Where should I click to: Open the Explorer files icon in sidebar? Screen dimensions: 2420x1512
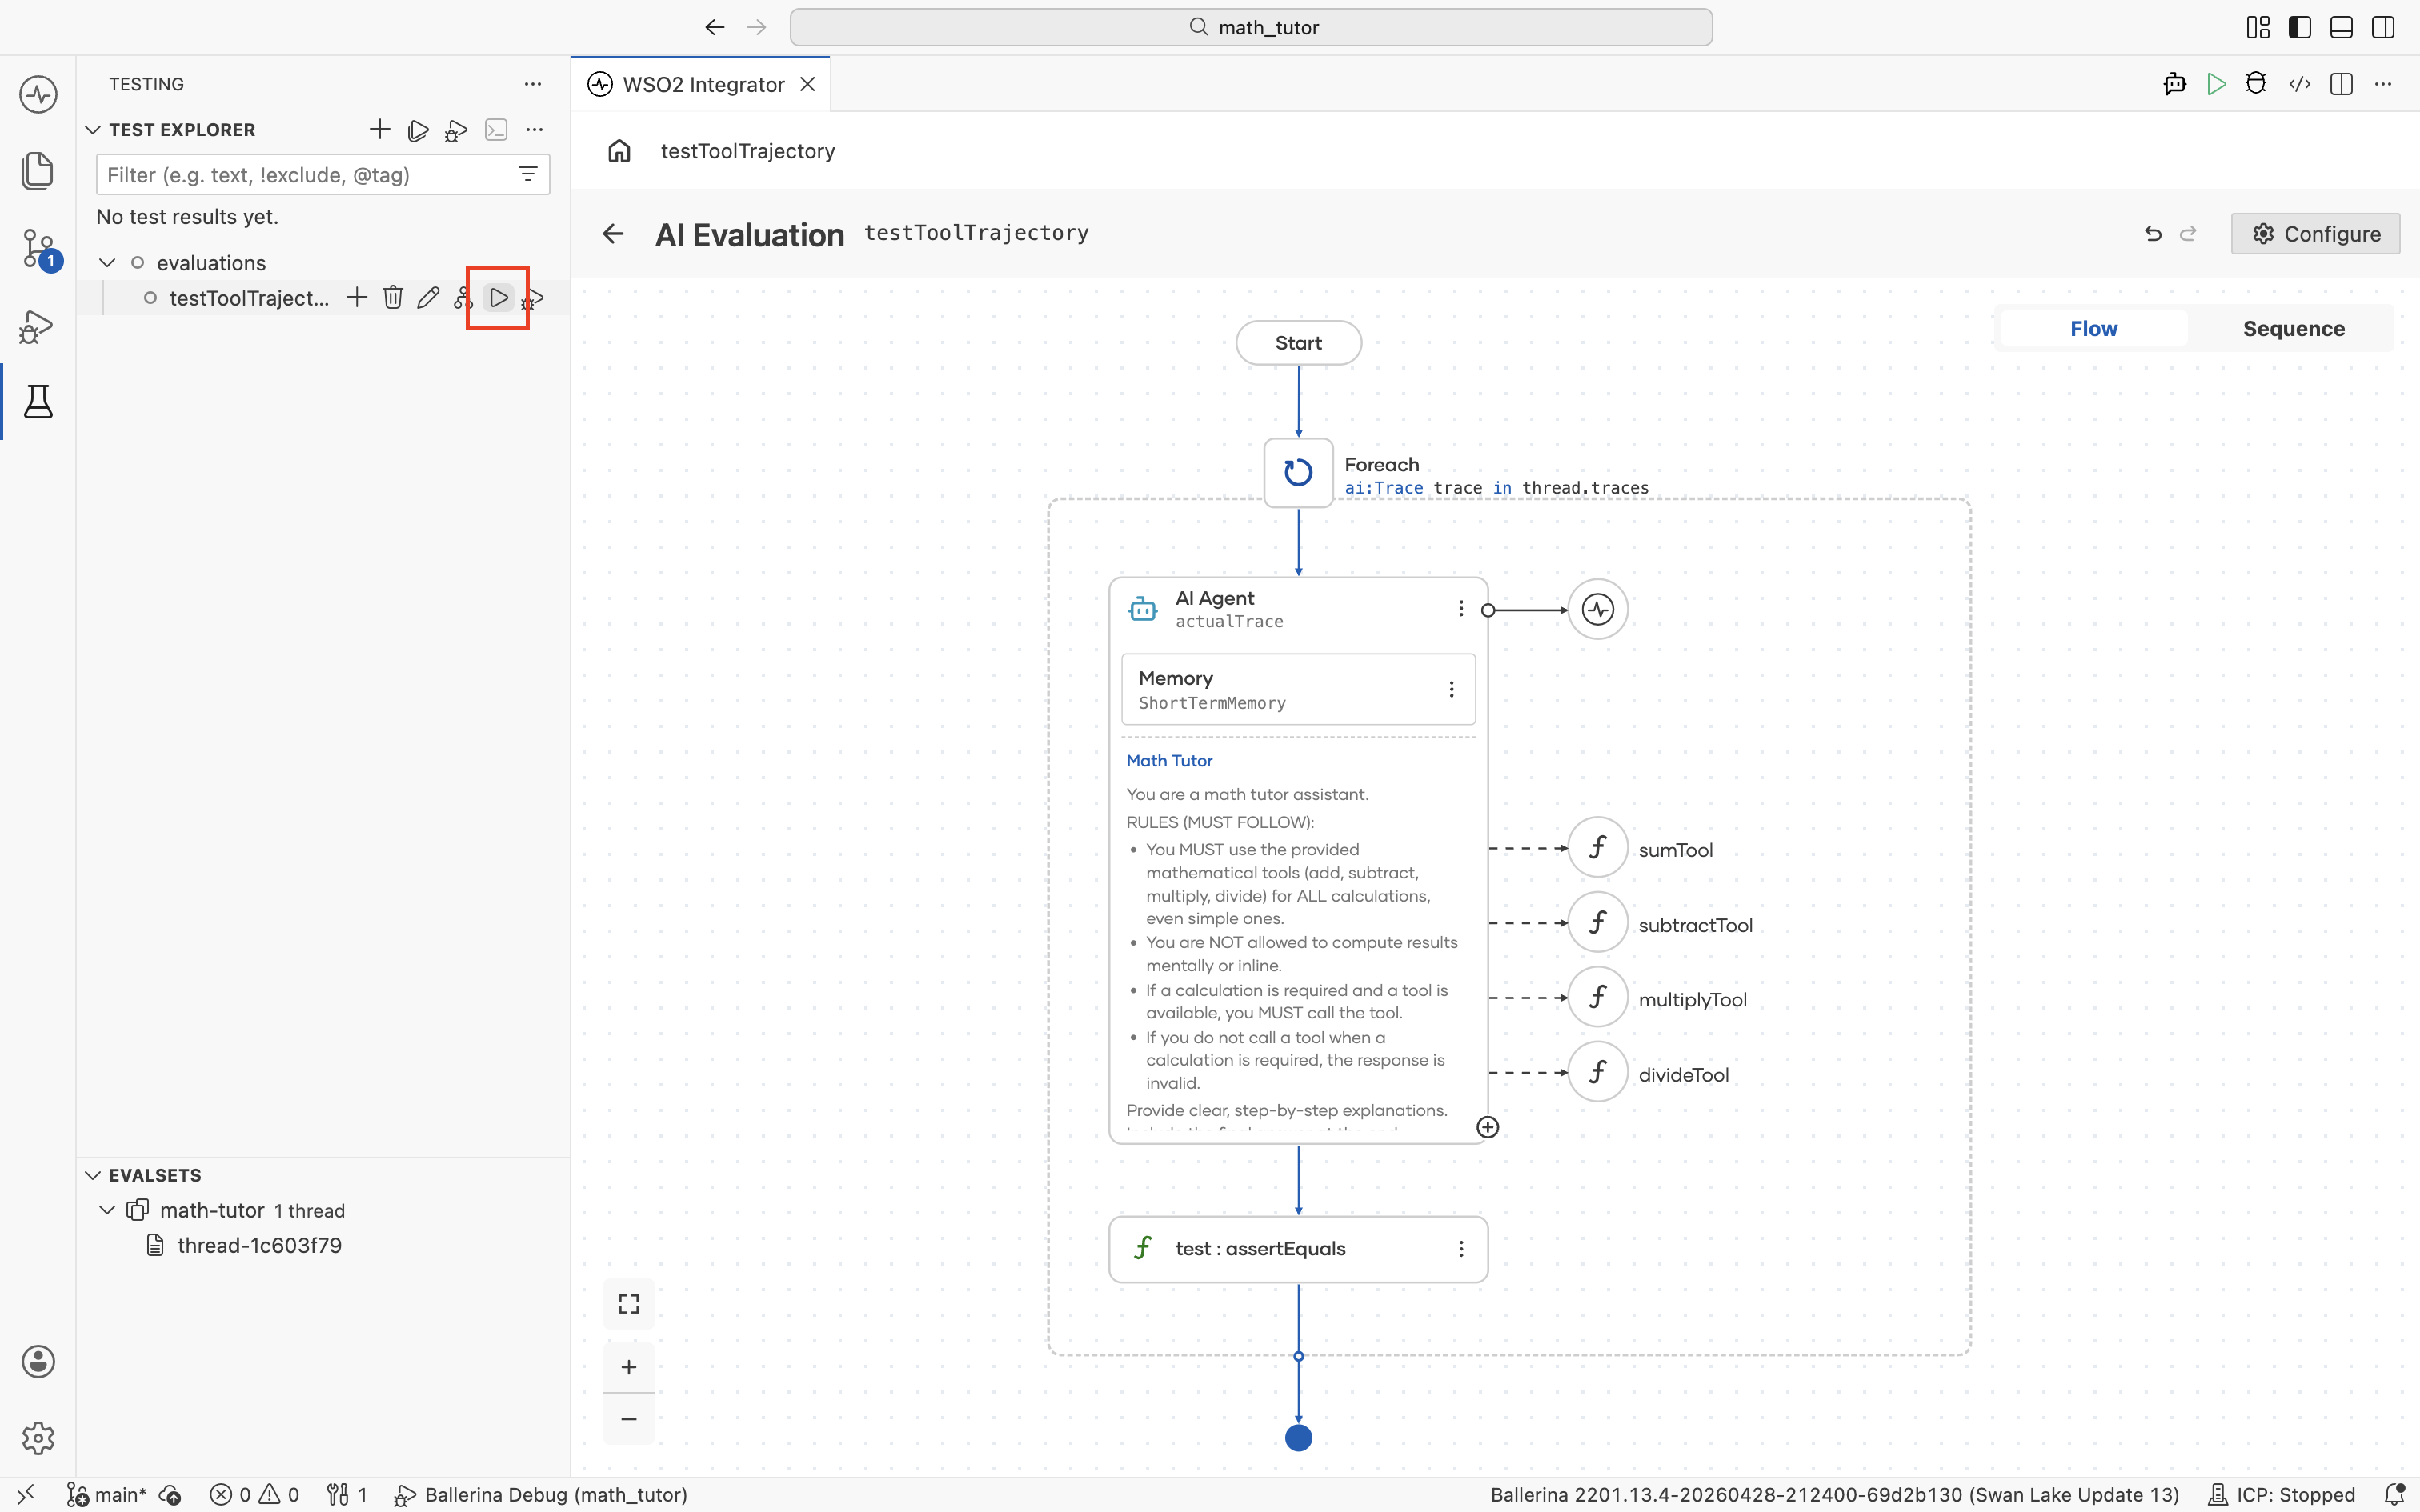coord(38,170)
